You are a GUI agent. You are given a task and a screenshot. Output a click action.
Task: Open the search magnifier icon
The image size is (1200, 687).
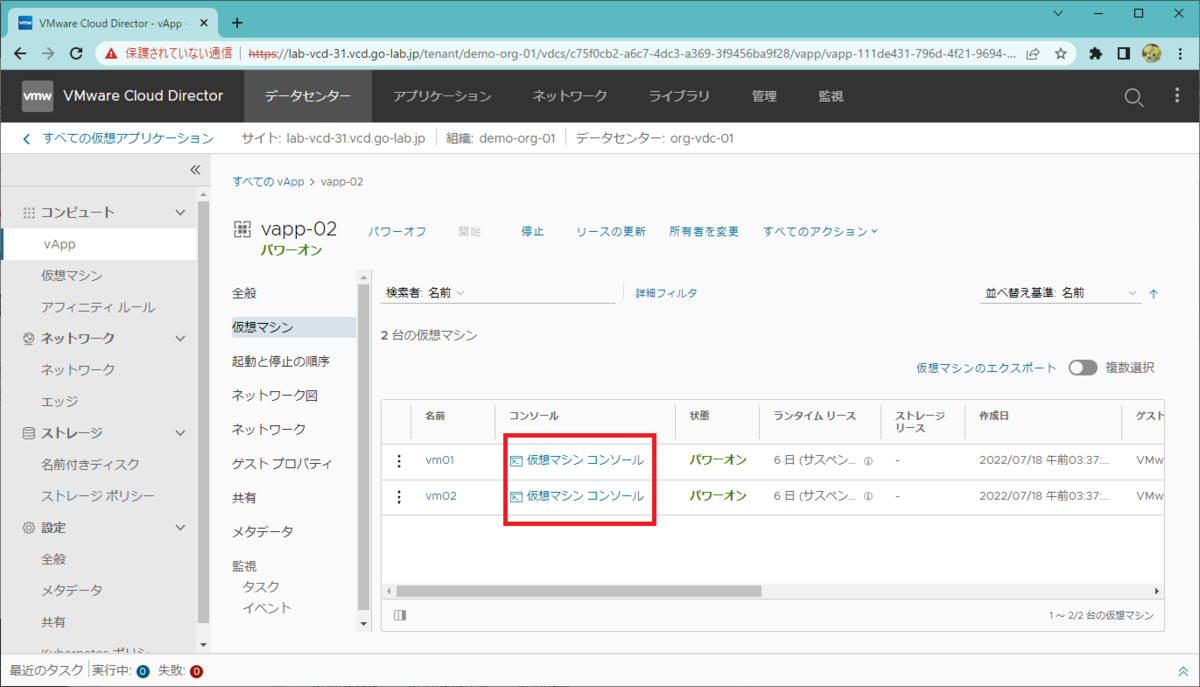1133,97
